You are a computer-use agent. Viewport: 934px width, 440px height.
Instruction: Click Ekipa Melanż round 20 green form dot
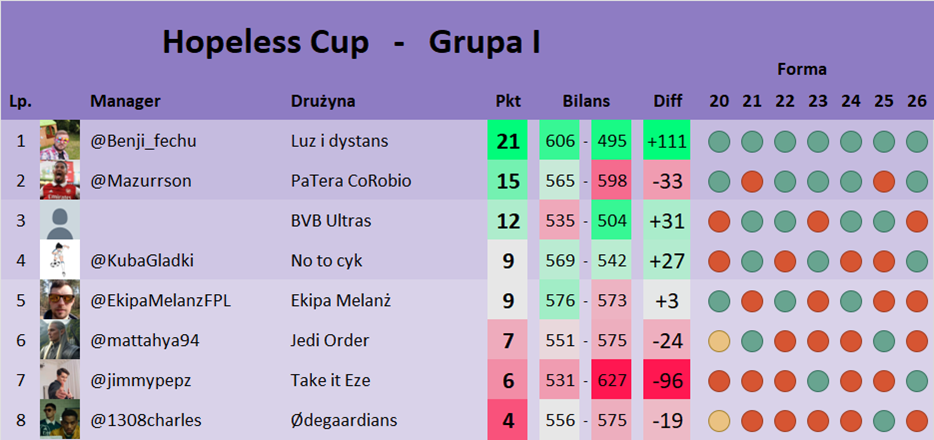pyautogui.click(x=718, y=301)
